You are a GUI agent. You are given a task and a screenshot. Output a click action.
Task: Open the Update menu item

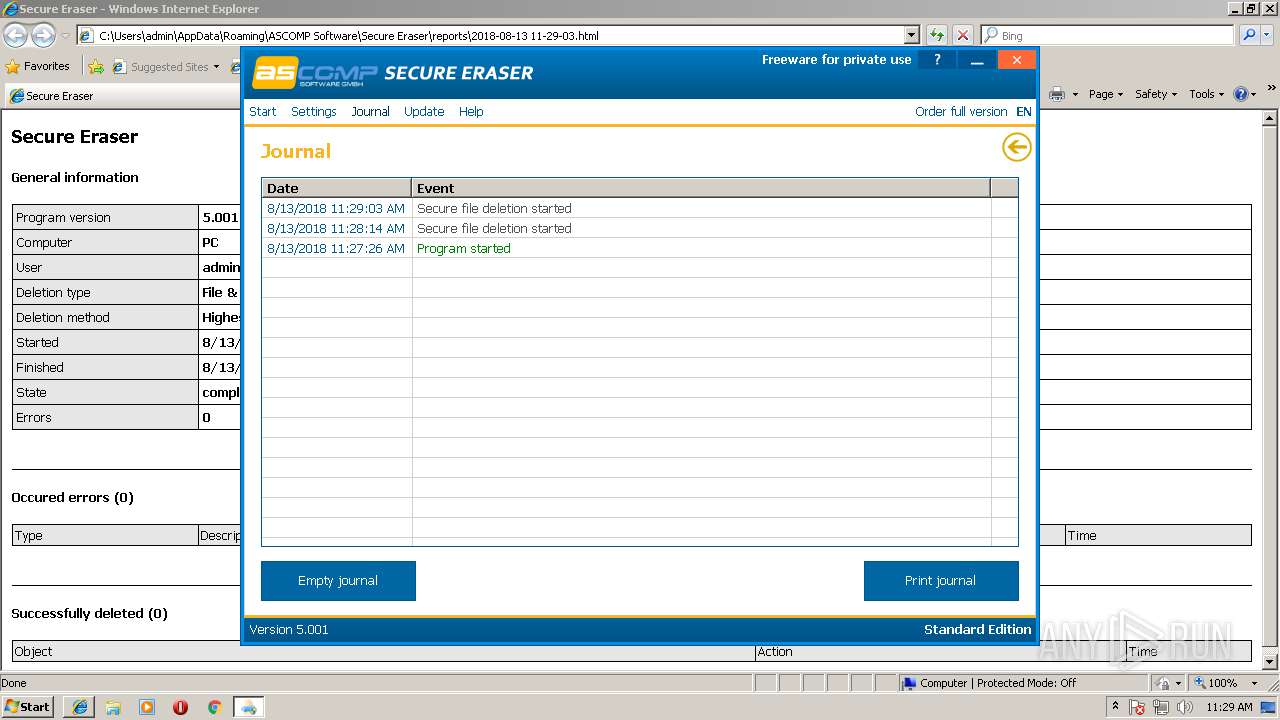pyautogui.click(x=424, y=111)
